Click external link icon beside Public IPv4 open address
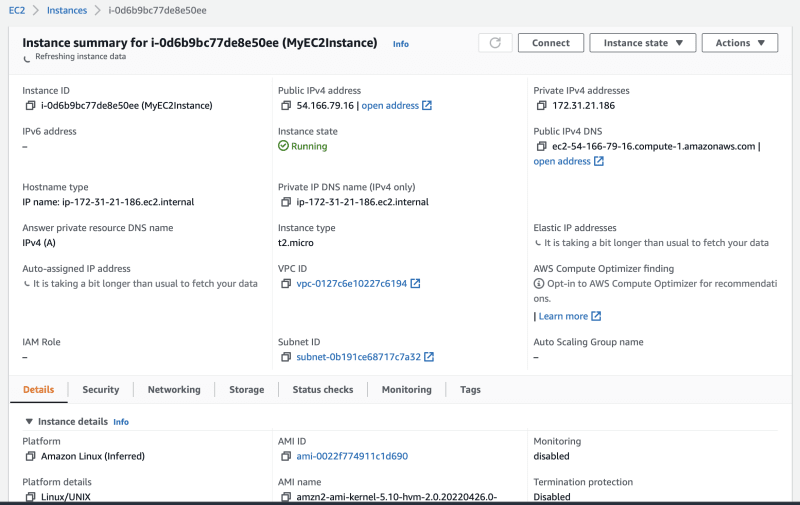 pyautogui.click(x=427, y=106)
